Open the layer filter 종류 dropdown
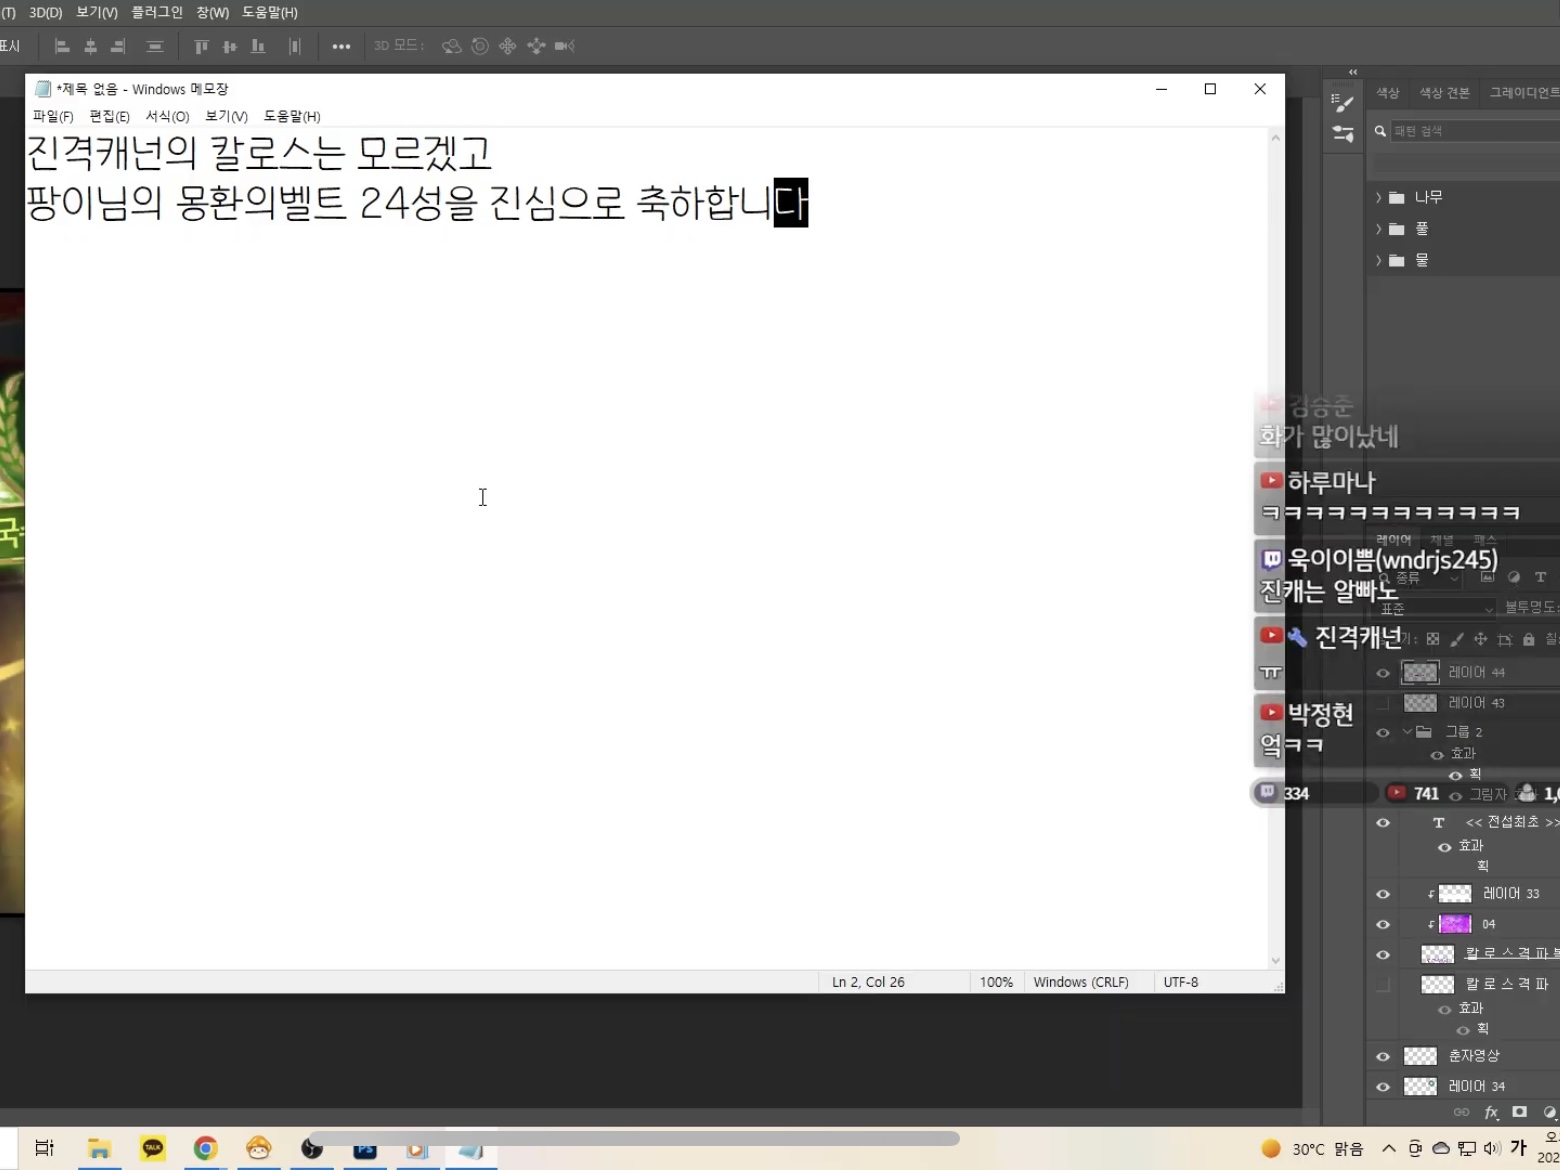Screen dimensions: 1560x1170 (x=1420, y=578)
